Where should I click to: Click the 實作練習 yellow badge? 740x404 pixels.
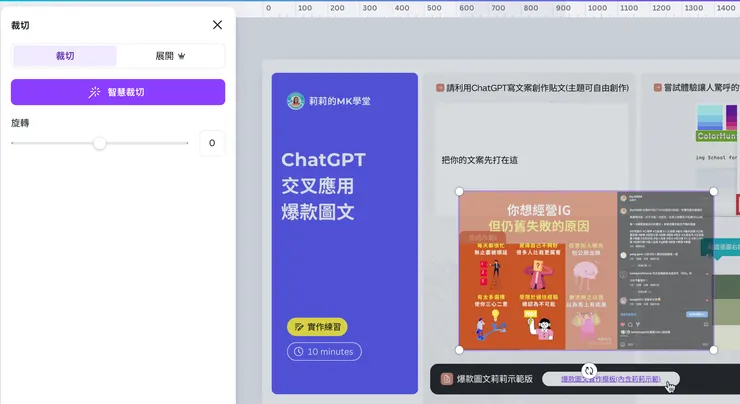317,327
